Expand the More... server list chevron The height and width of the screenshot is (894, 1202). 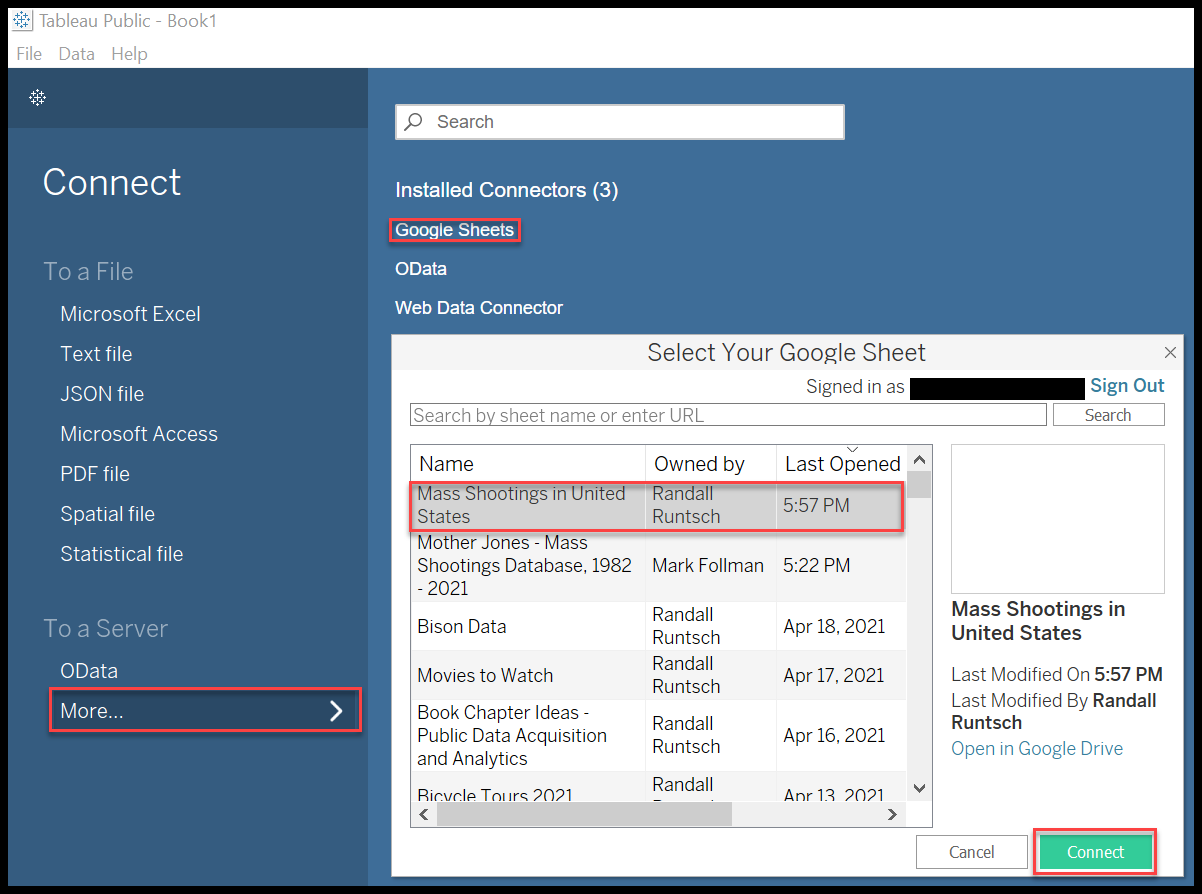click(x=336, y=711)
